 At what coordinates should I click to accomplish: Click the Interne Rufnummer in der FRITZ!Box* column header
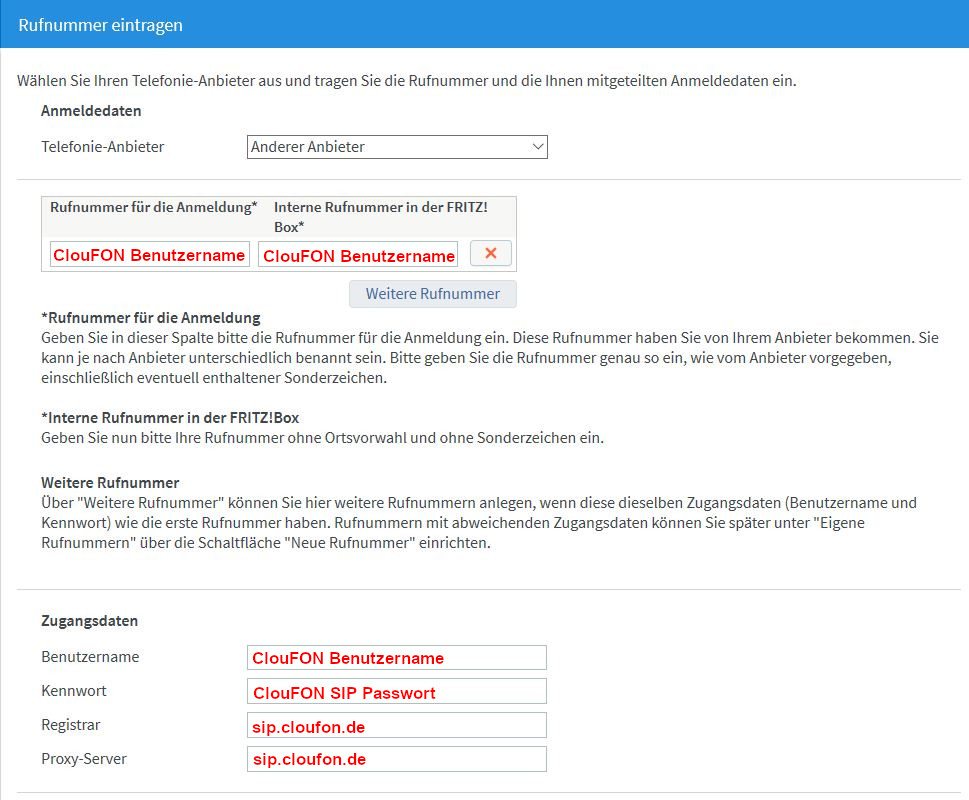(381, 217)
